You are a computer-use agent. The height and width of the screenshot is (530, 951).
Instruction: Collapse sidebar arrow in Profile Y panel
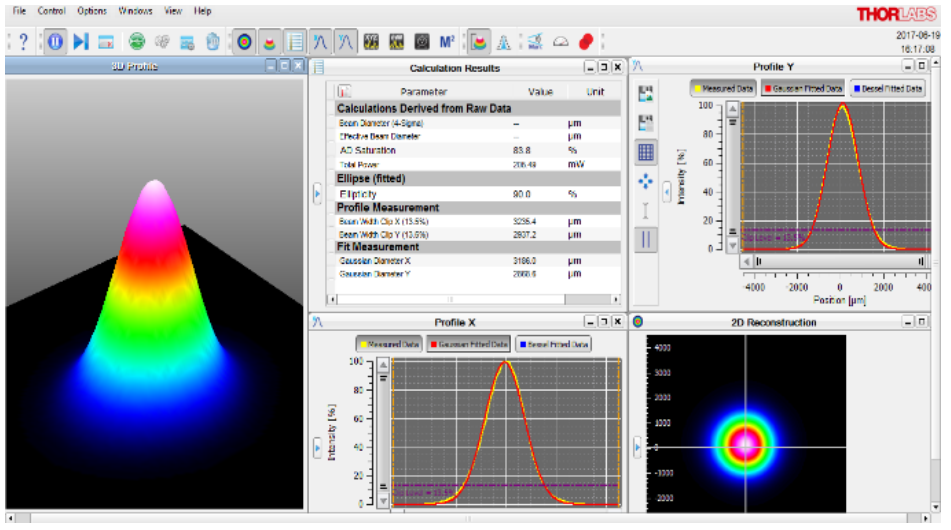click(667, 192)
